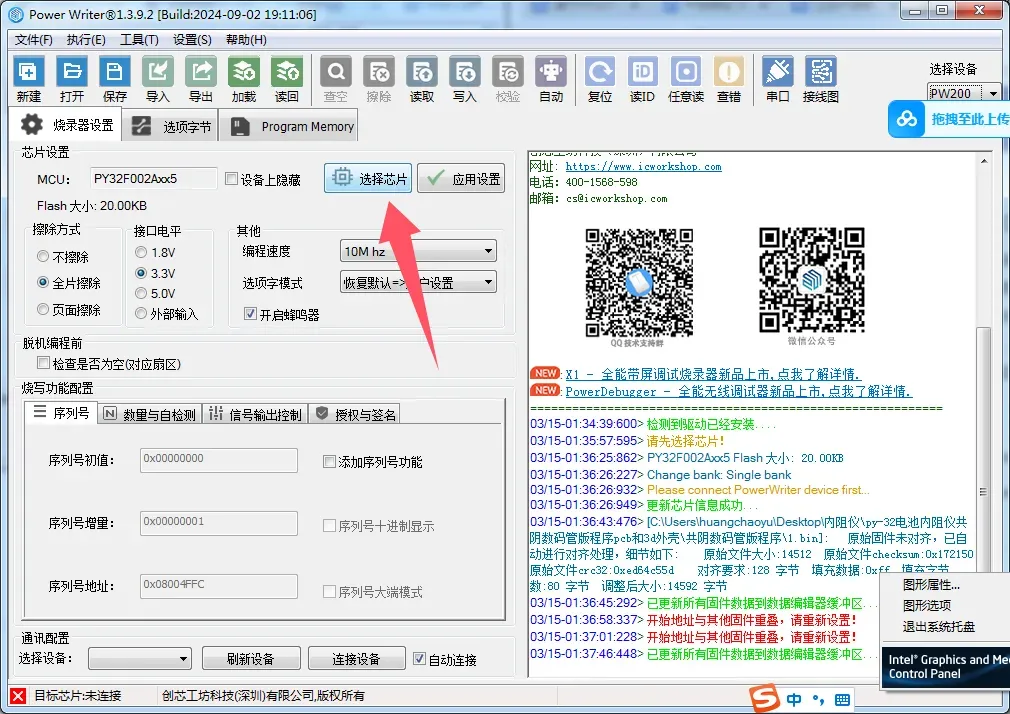Switch to the 选项字节 tab

point(170,126)
